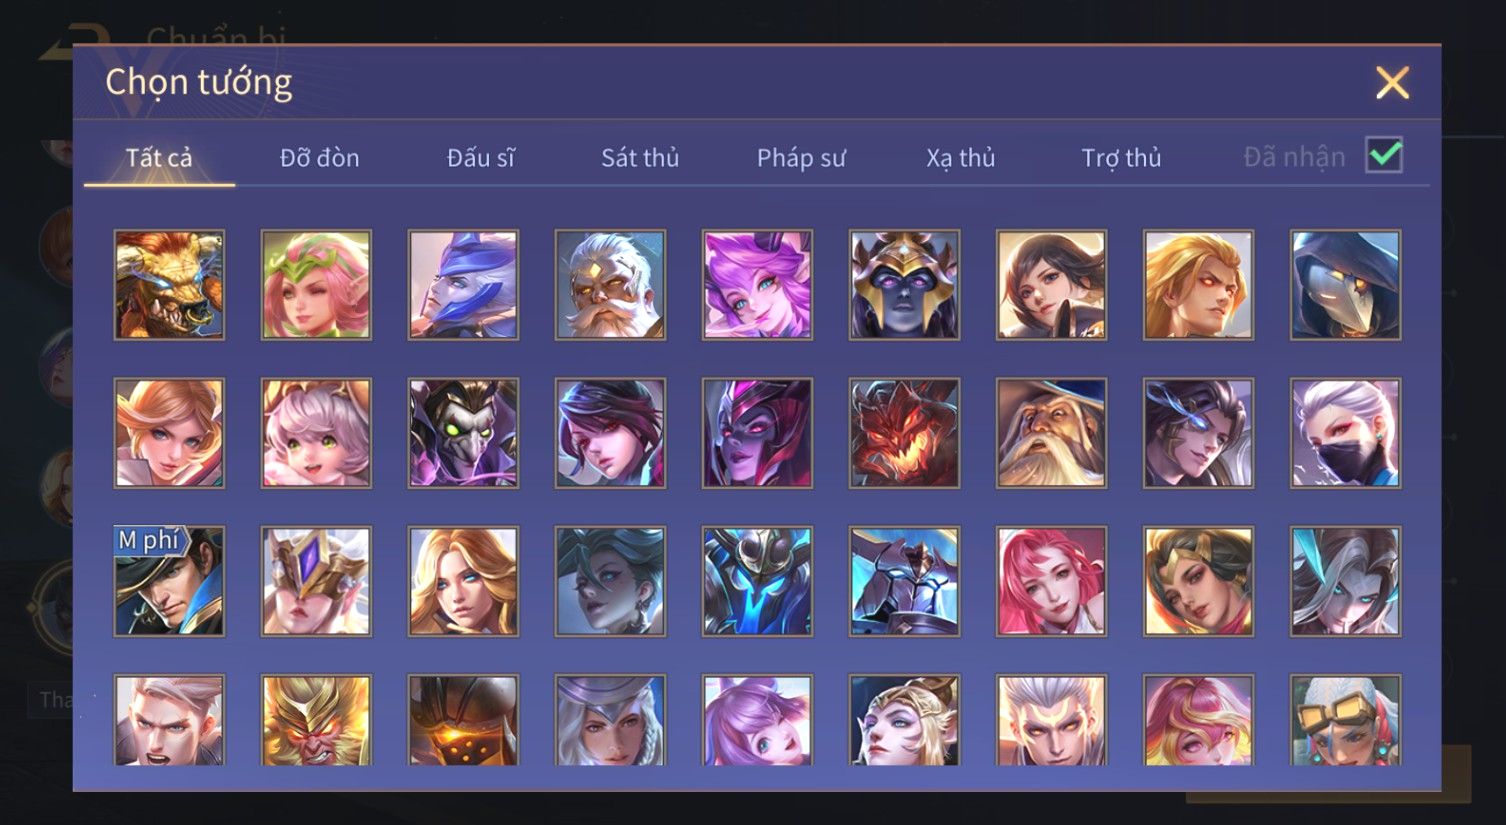This screenshot has width=1506, height=825.
Task: Toggle the Đã nhận checkbox
Action: pos(1384,156)
